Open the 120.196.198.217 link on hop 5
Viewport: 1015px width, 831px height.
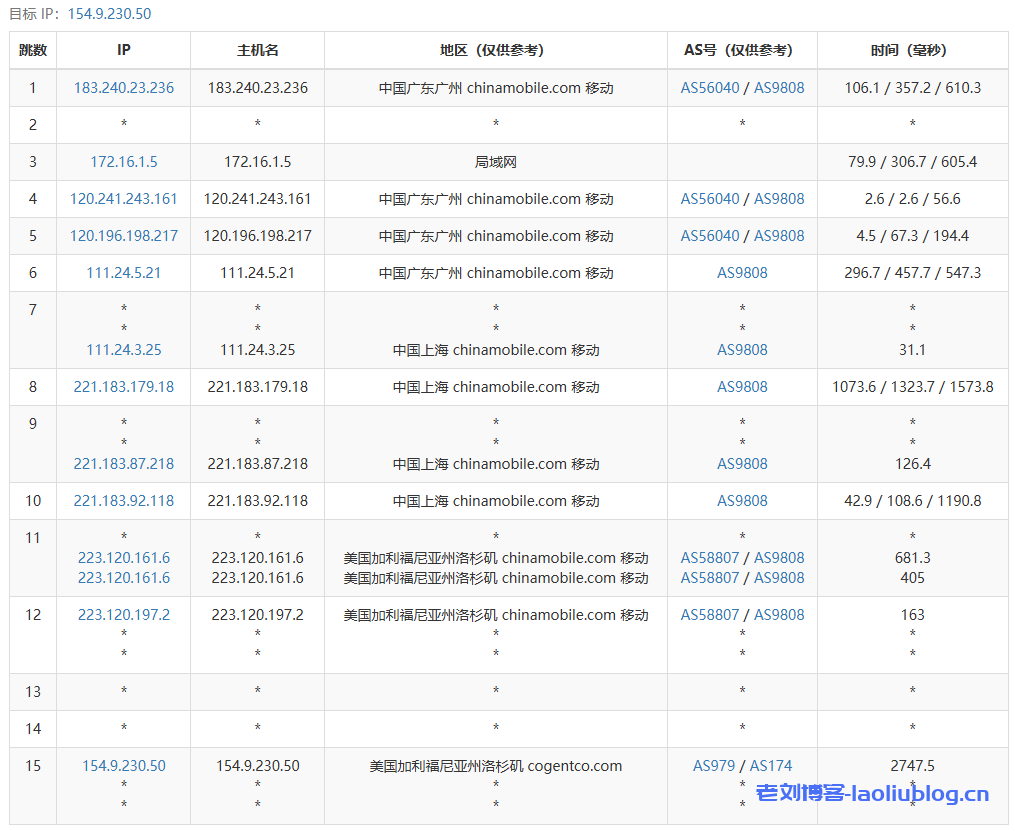(123, 235)
